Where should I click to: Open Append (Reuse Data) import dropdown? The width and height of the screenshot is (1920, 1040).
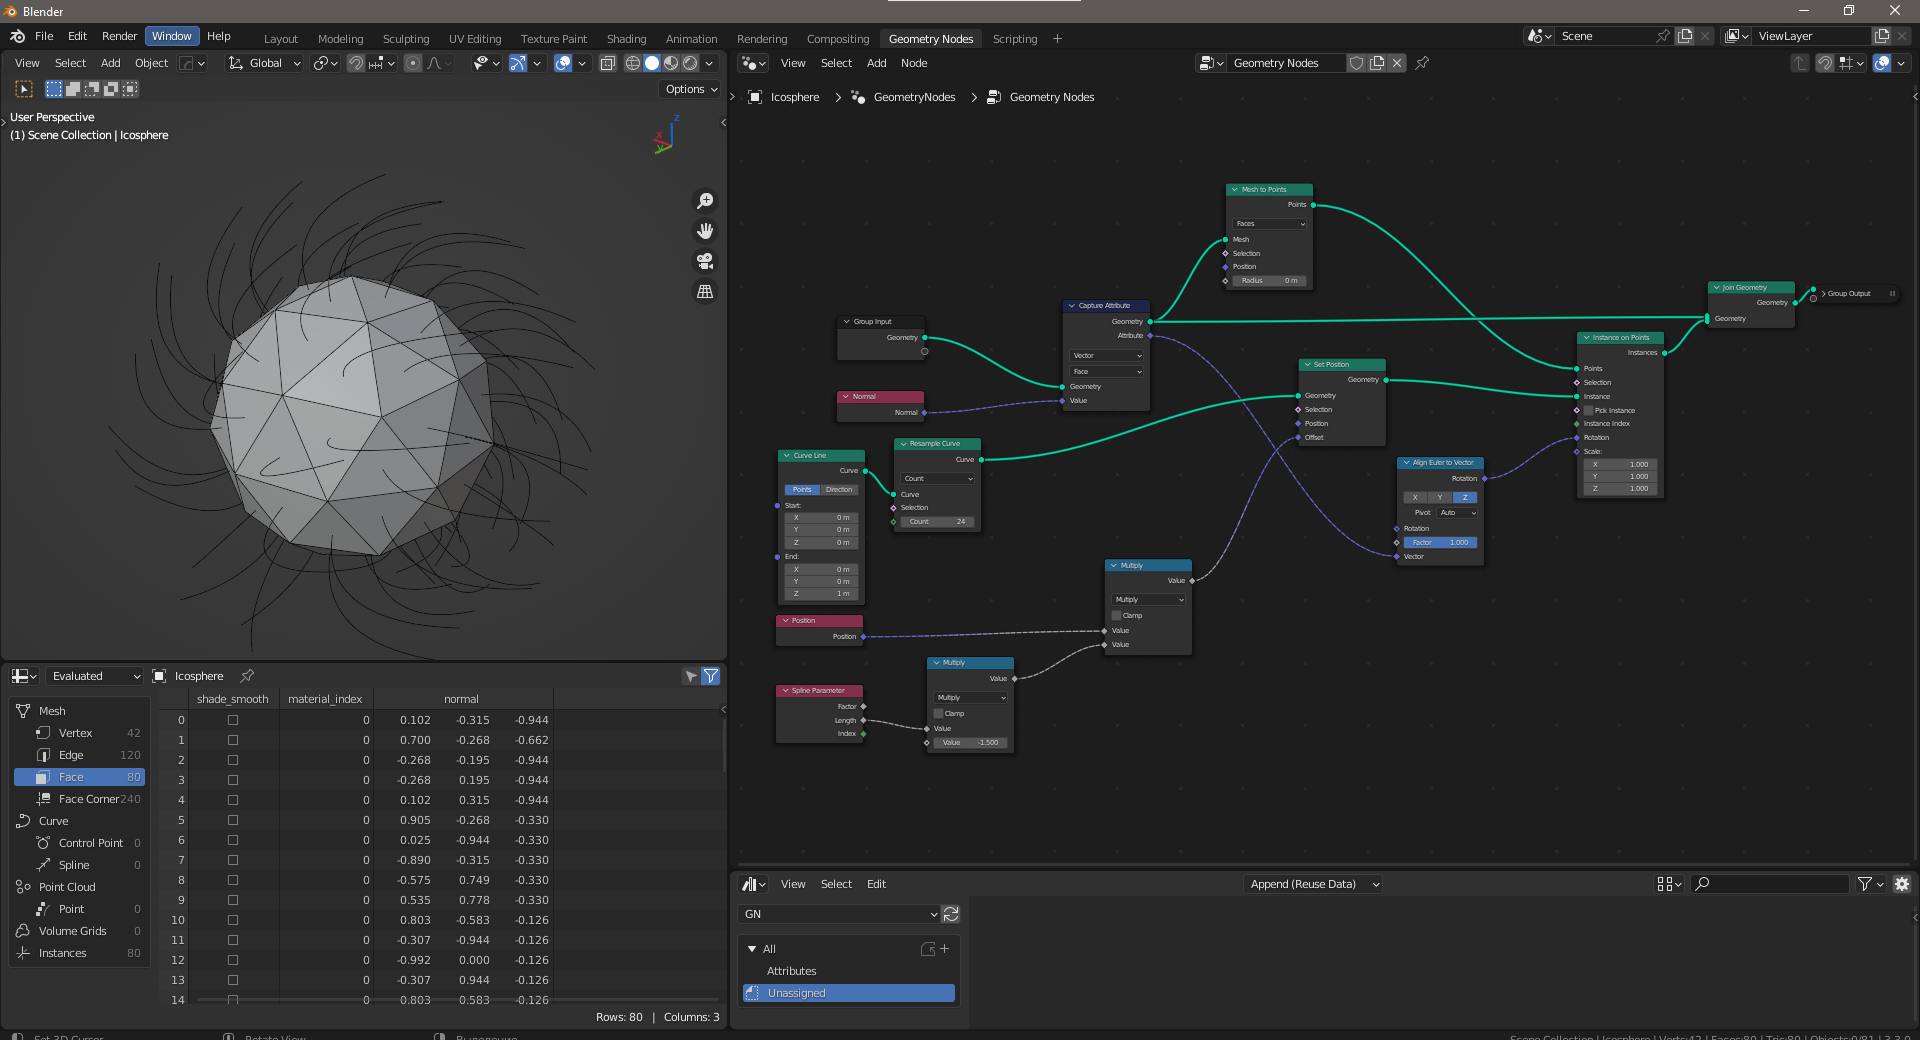click(1314, 884)
